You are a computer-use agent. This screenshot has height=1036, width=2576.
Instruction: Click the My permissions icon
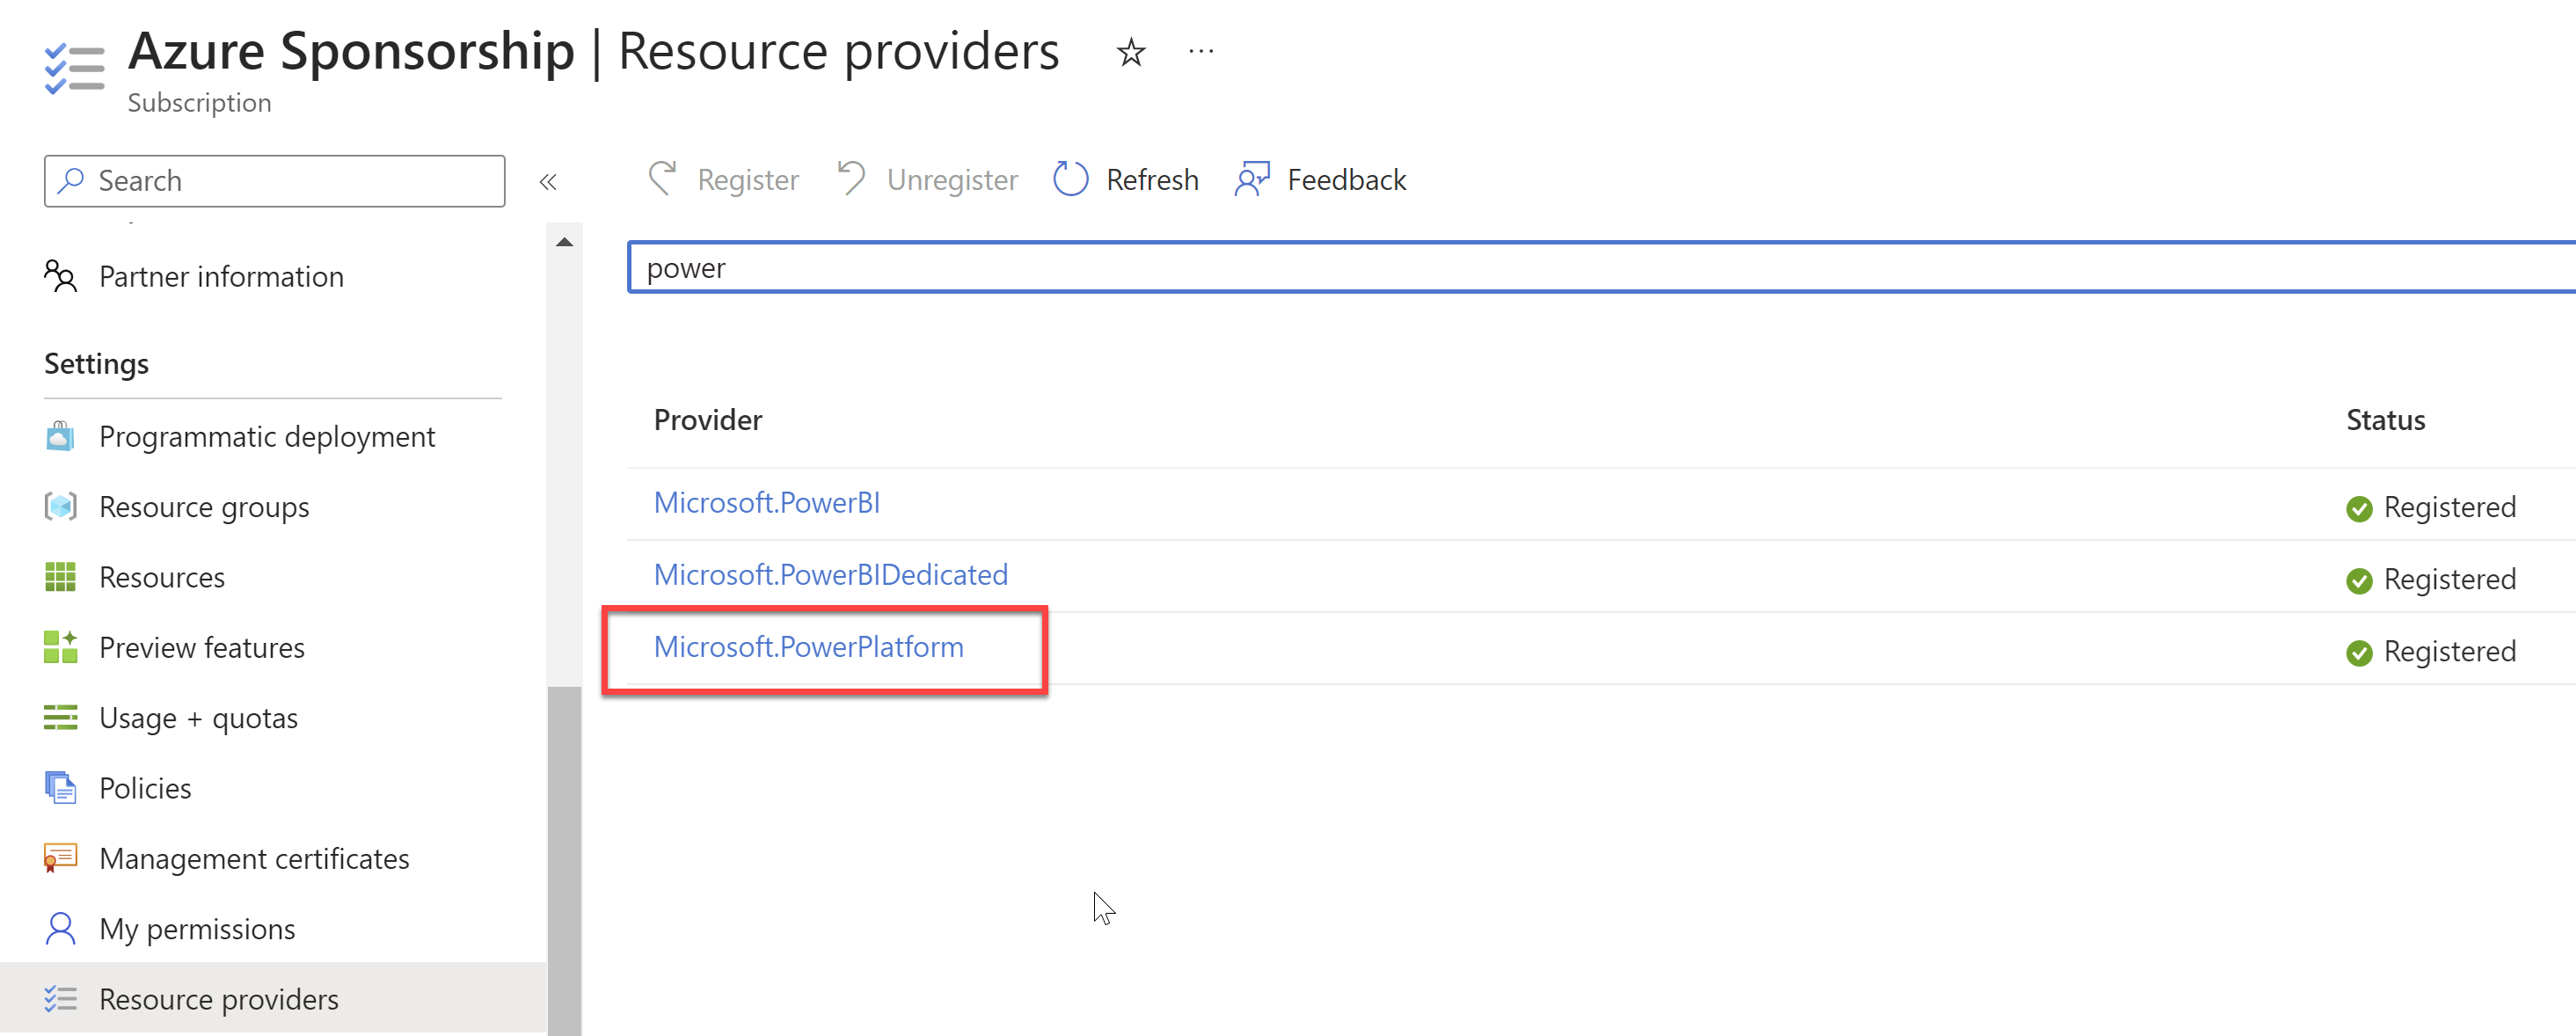click(60, 928)
